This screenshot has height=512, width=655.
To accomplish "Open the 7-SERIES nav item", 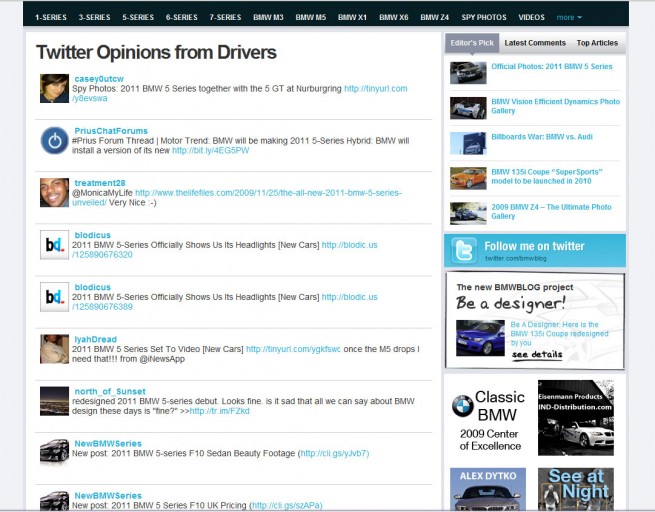I will [225, 17].
